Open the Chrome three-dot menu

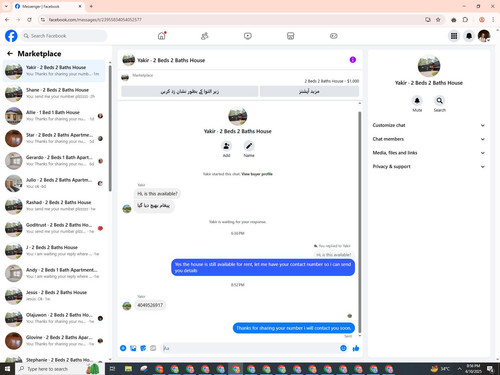click(x=493, y=20)
